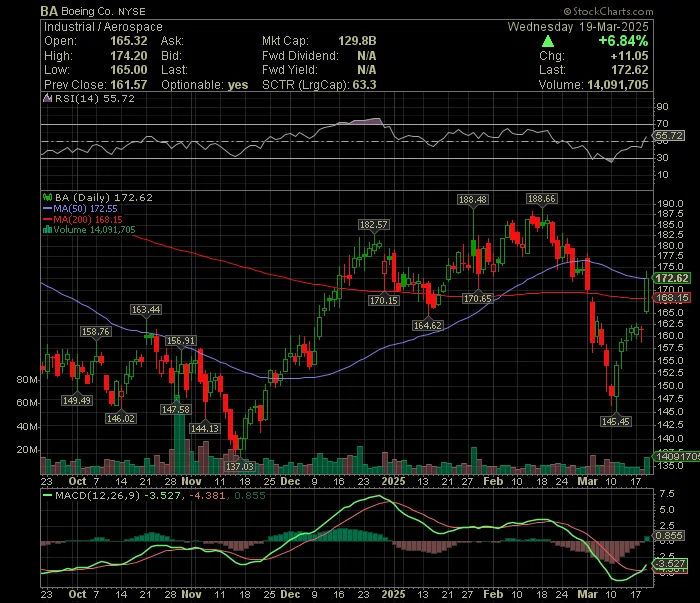
Task: Click the 80M volume scale label
Action: [27, 380]
